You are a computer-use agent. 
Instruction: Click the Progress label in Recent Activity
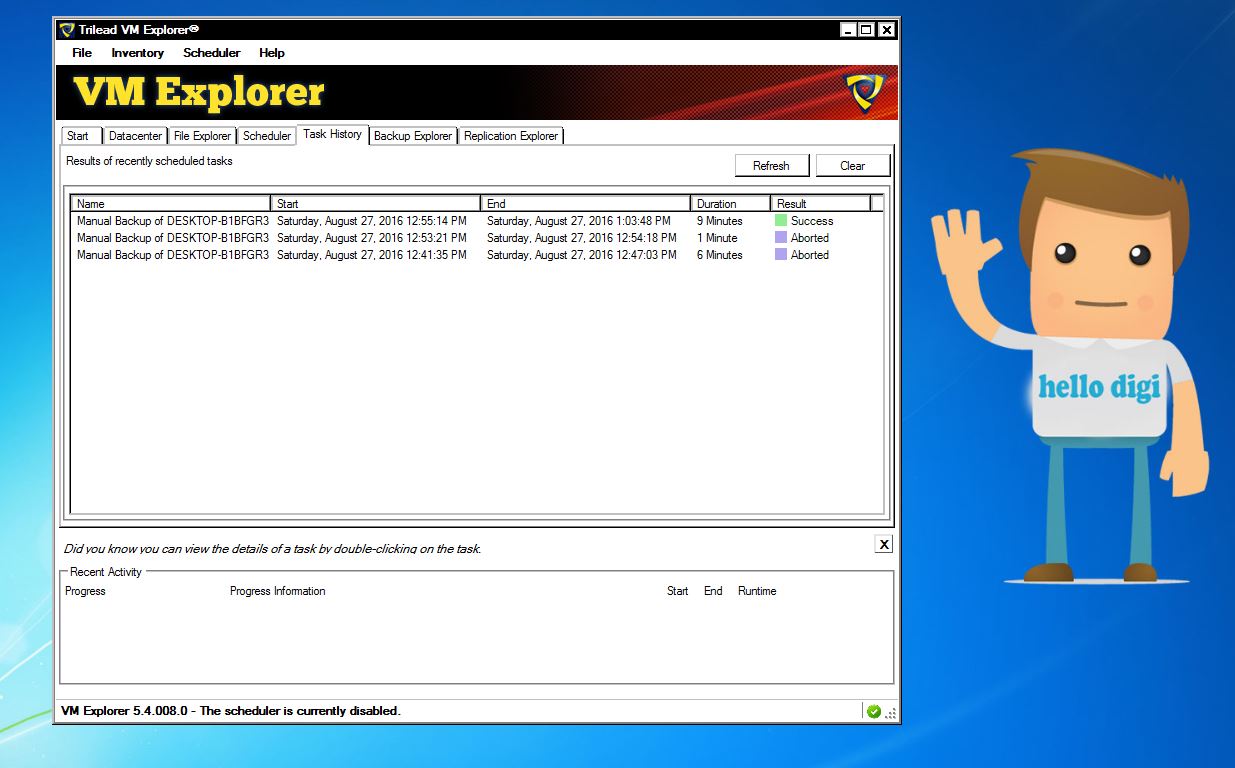[85, 591]
